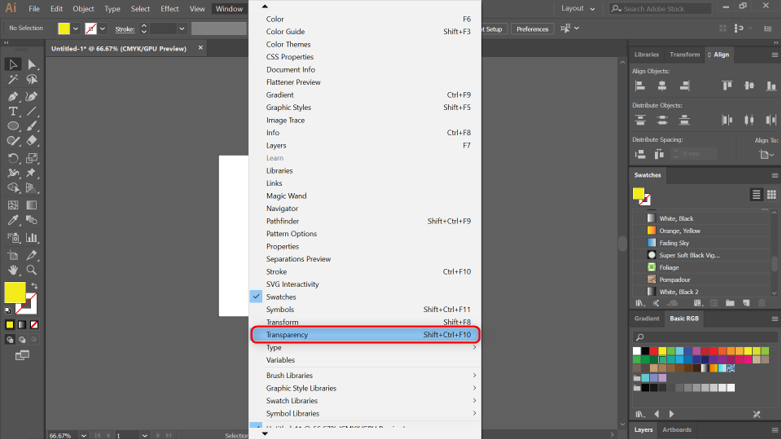Open Swatch Libraries menu icon in Swatches panel
The height and width of the screenshot is (439, 781).
pyautogui.click(x=640, y=303)
